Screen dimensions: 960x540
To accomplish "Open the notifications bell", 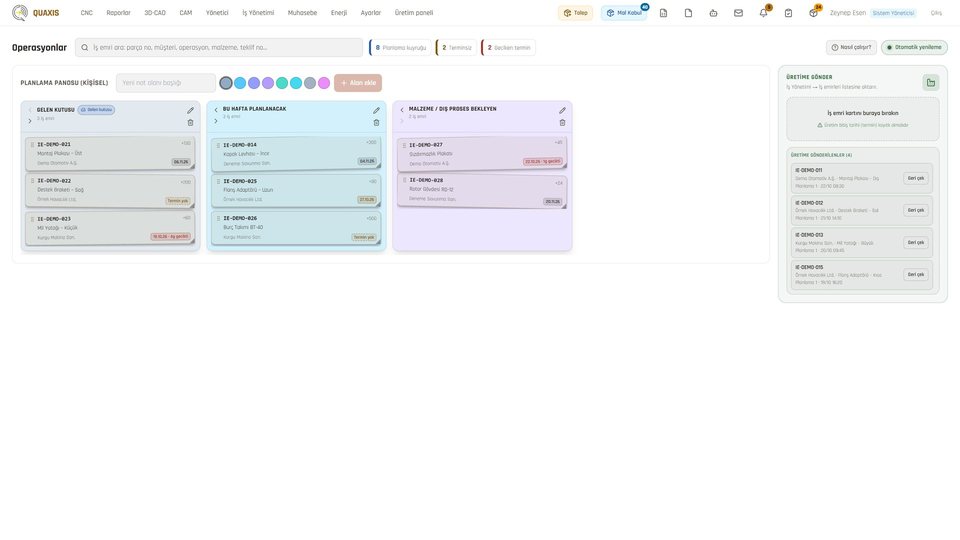I will [763, 13].
